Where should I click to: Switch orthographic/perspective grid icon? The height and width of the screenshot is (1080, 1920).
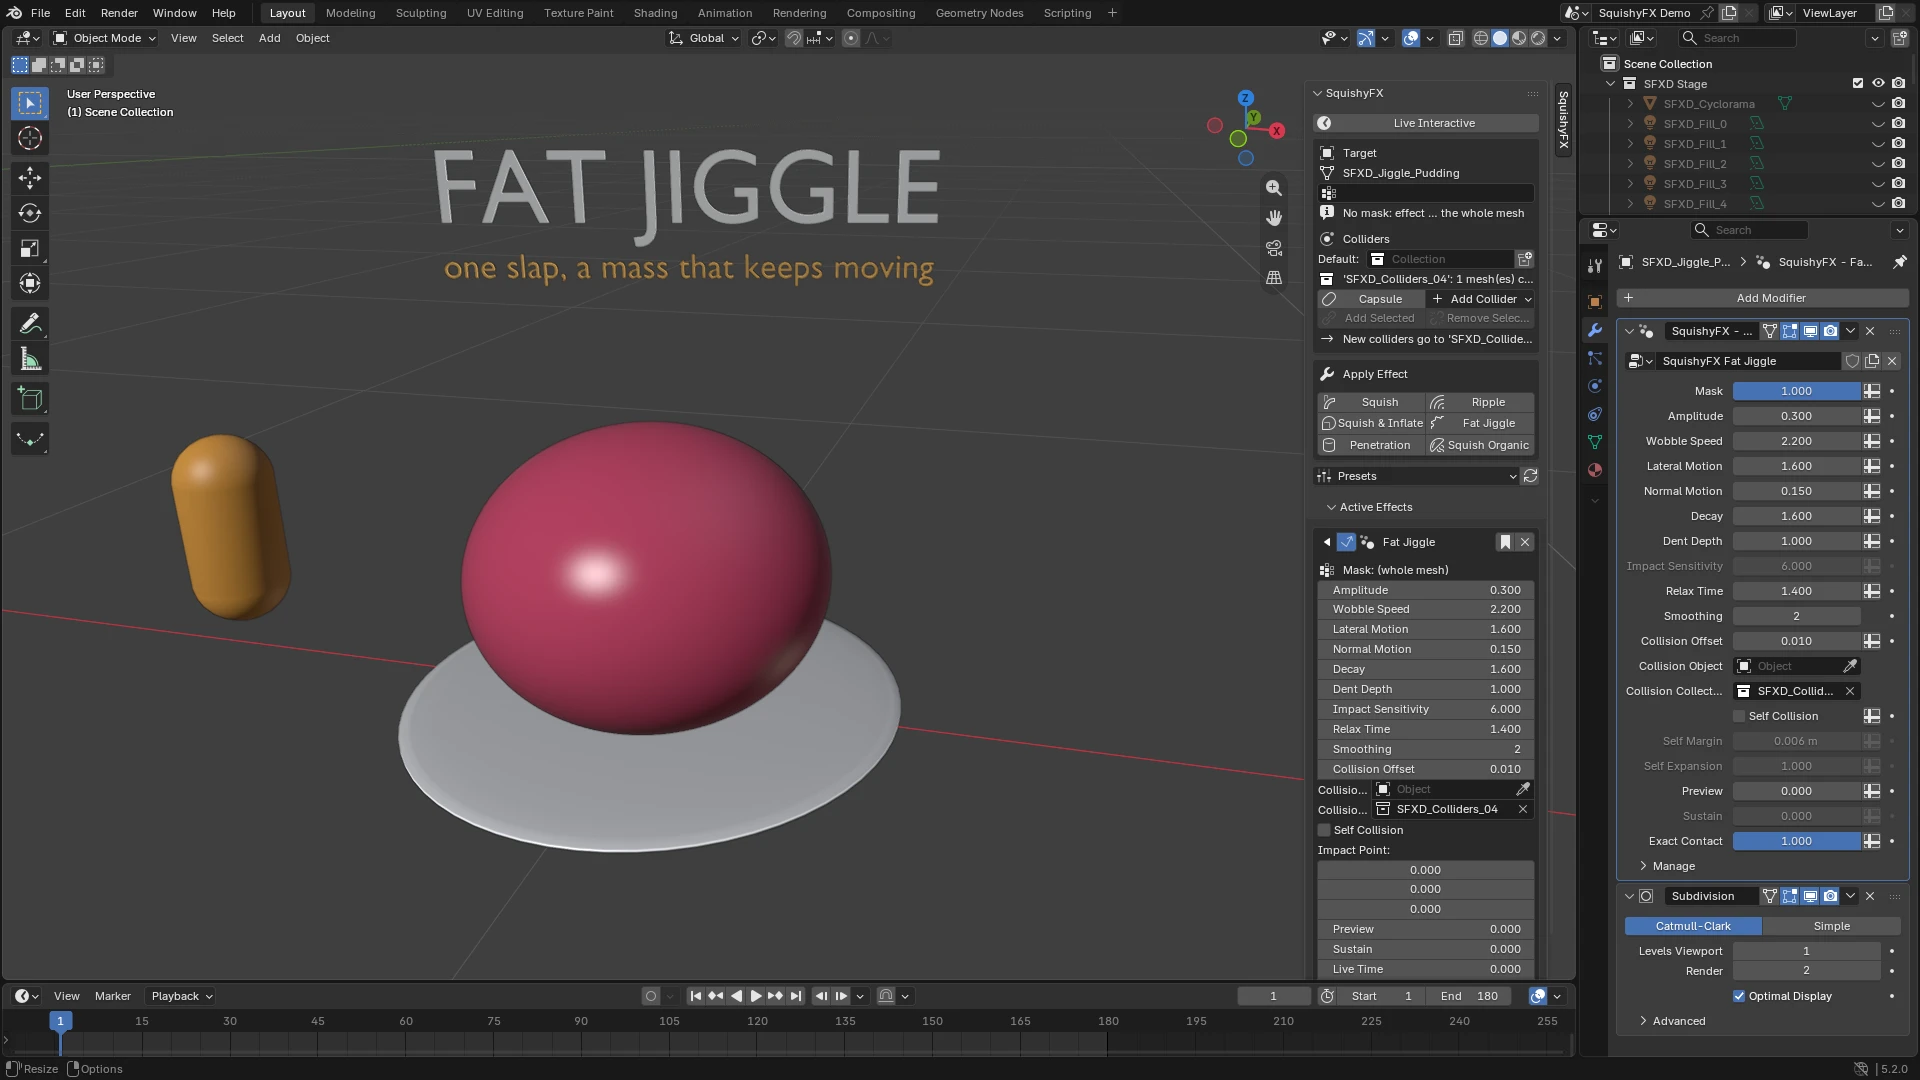click(1273, 278)
